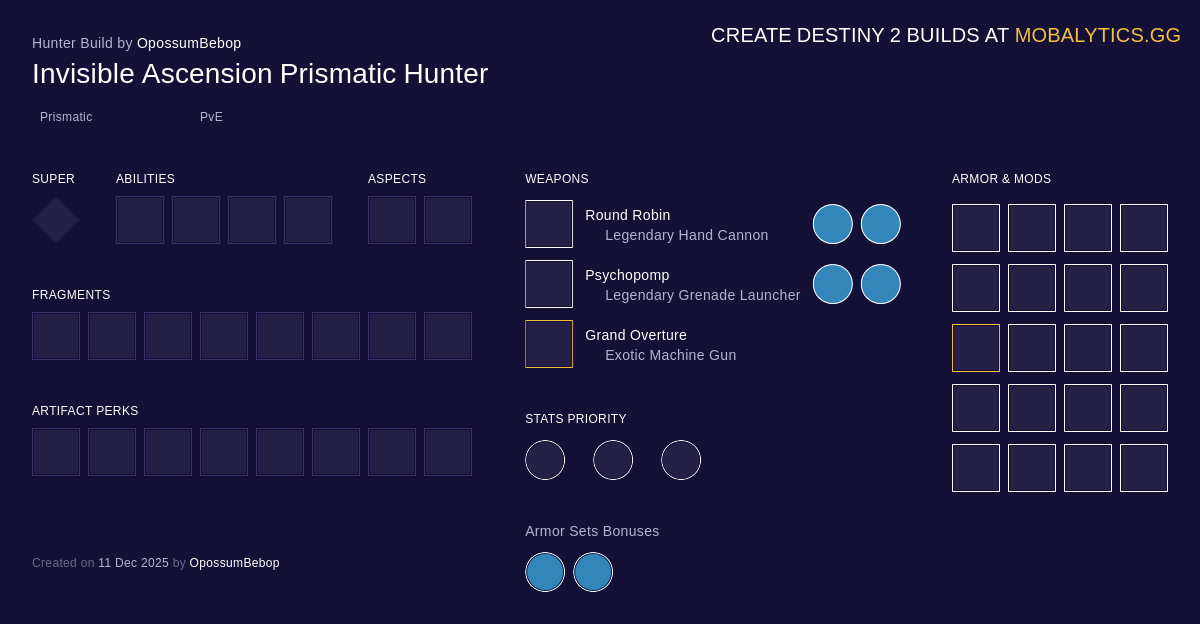Open the MOBALYTICS.GG link
This screenshot has width=1200, height=624.
1097,35
